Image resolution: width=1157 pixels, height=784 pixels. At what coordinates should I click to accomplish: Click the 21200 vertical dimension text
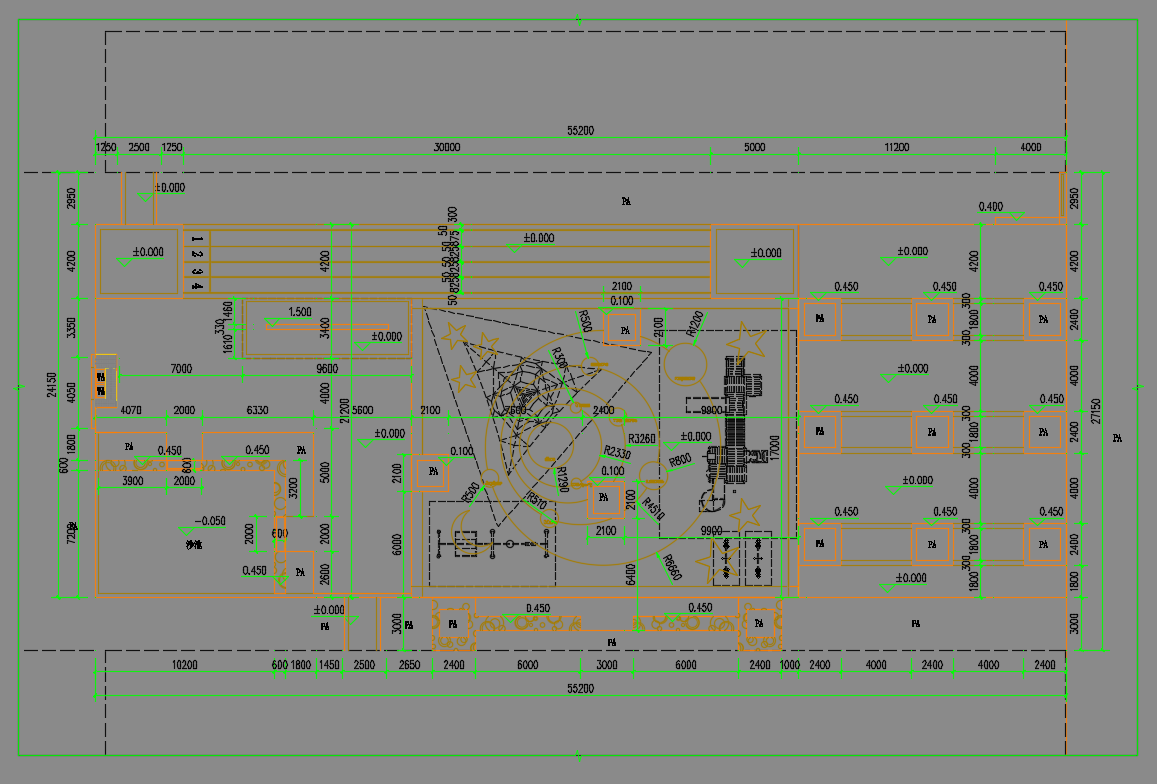coord(344,411)
